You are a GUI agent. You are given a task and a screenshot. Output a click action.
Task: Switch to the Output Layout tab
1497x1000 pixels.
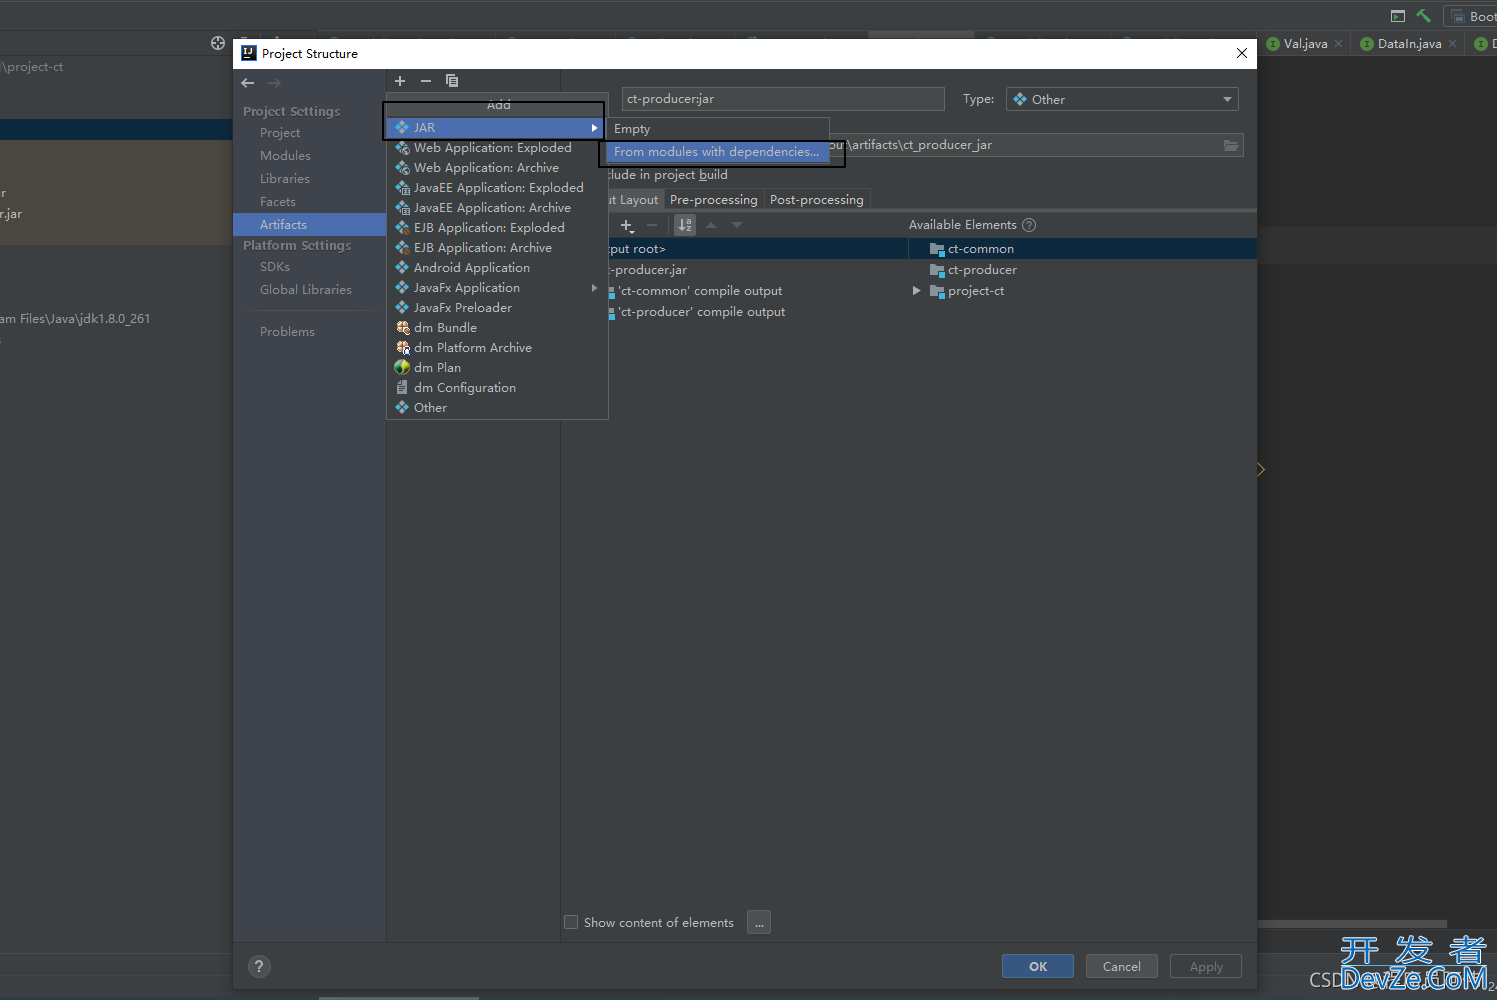tap(634, 200)
